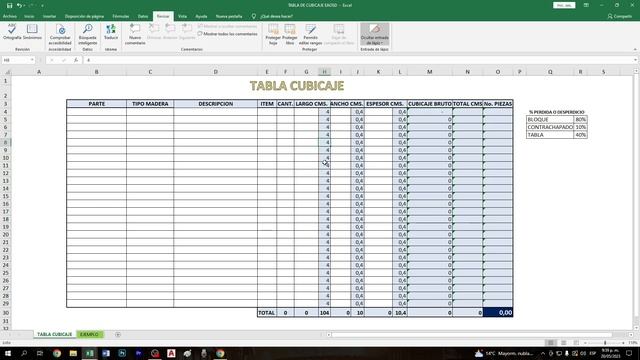Open the AutoCAD taskbar icon
The height and width of the screenshot is (360, 640).
point(171,353)
